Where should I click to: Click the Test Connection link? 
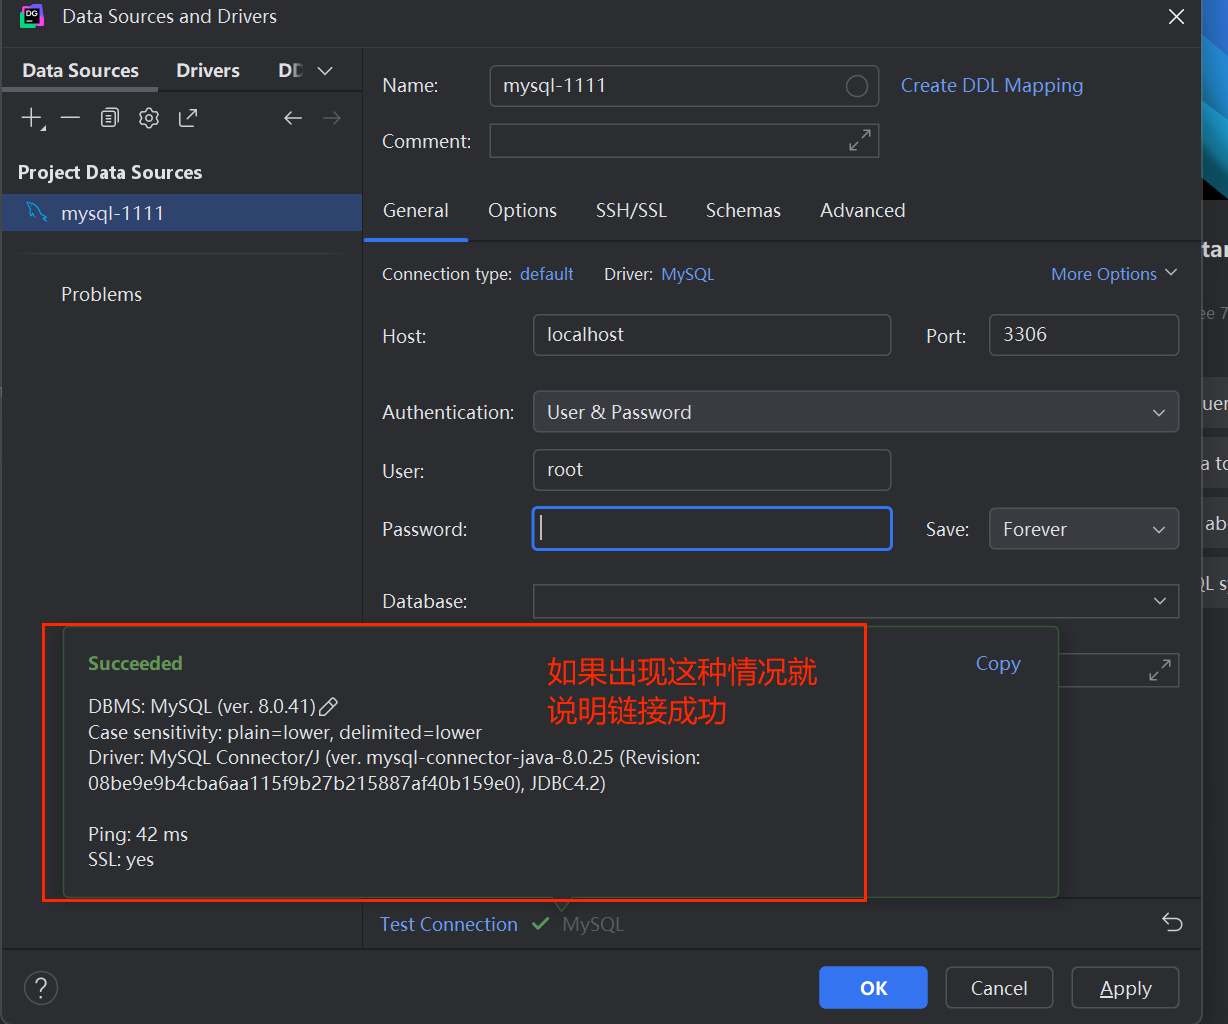[449, 924]
